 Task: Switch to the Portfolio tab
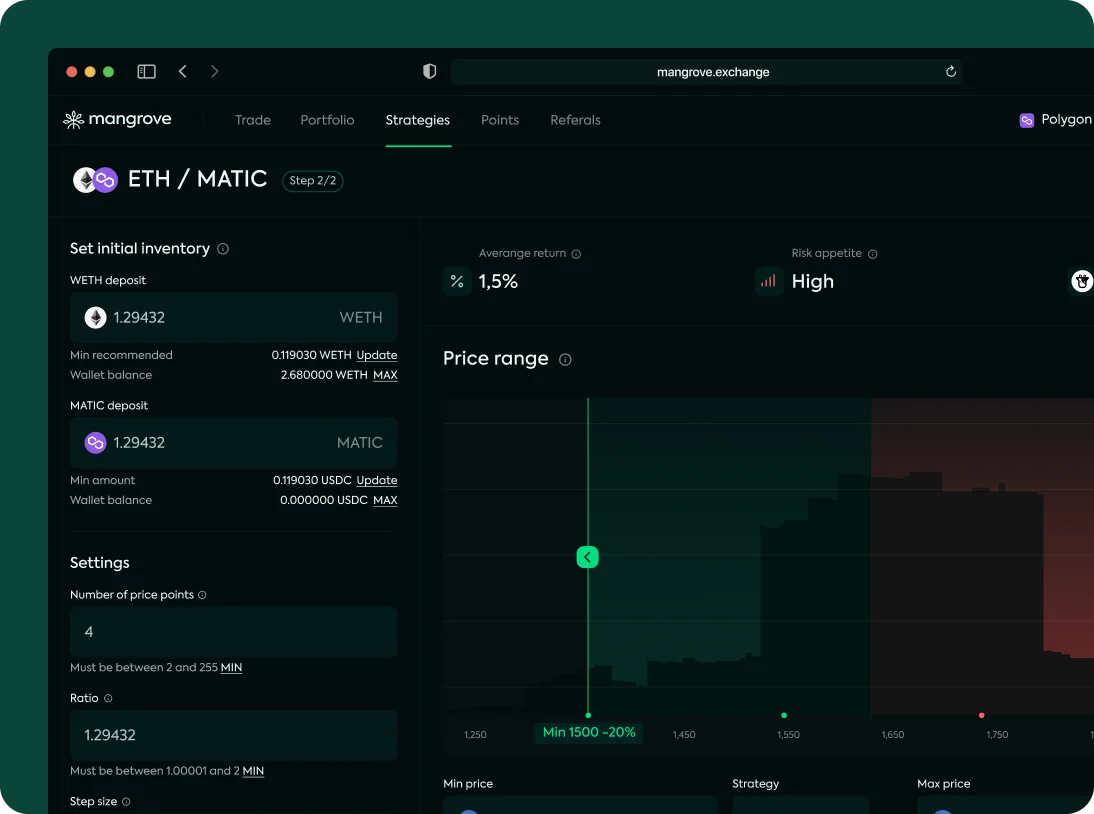pos(327,120)
